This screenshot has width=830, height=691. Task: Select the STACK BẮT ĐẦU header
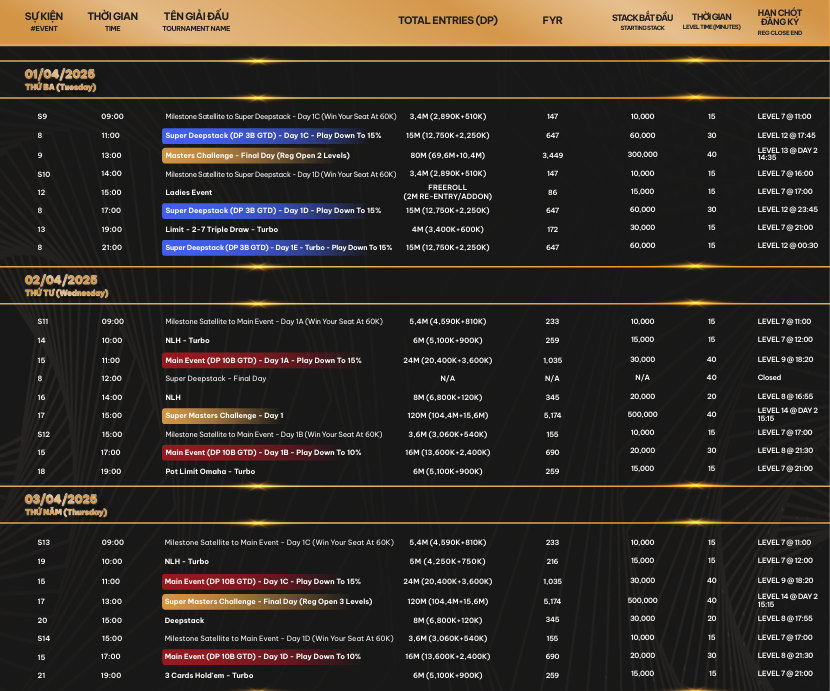tap(642, 22)
